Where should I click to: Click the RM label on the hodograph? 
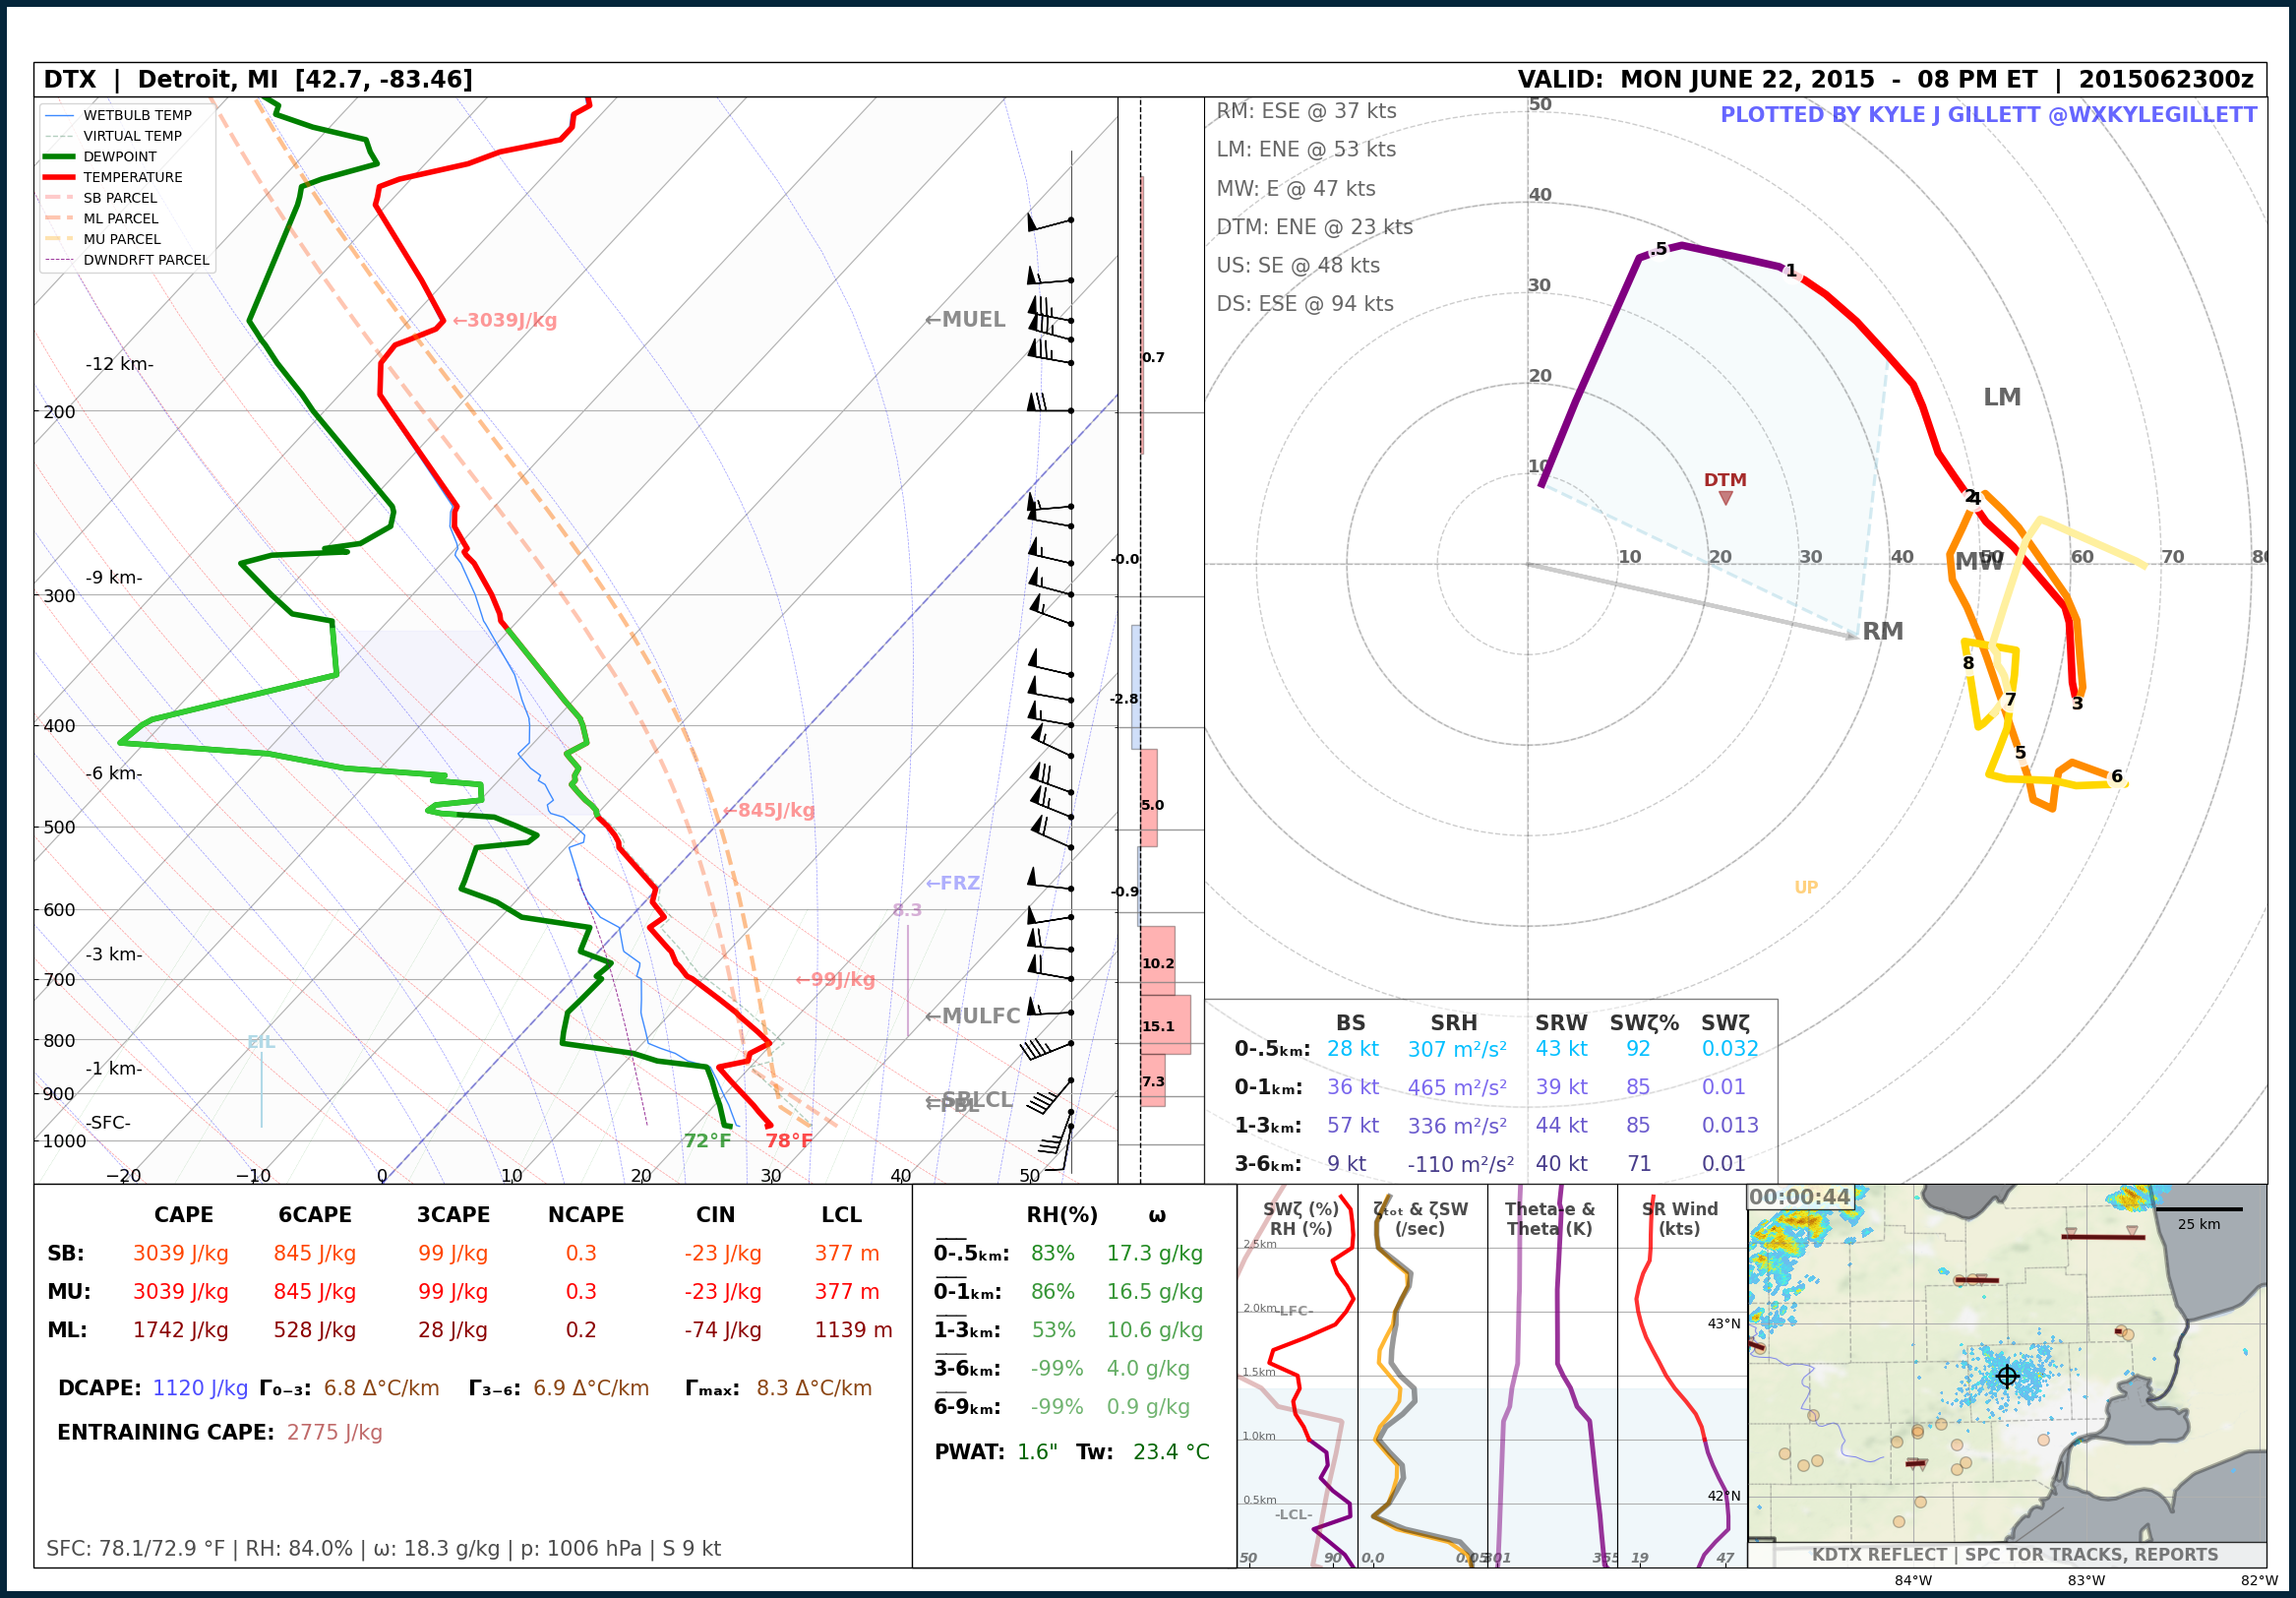pos(1882,631)
